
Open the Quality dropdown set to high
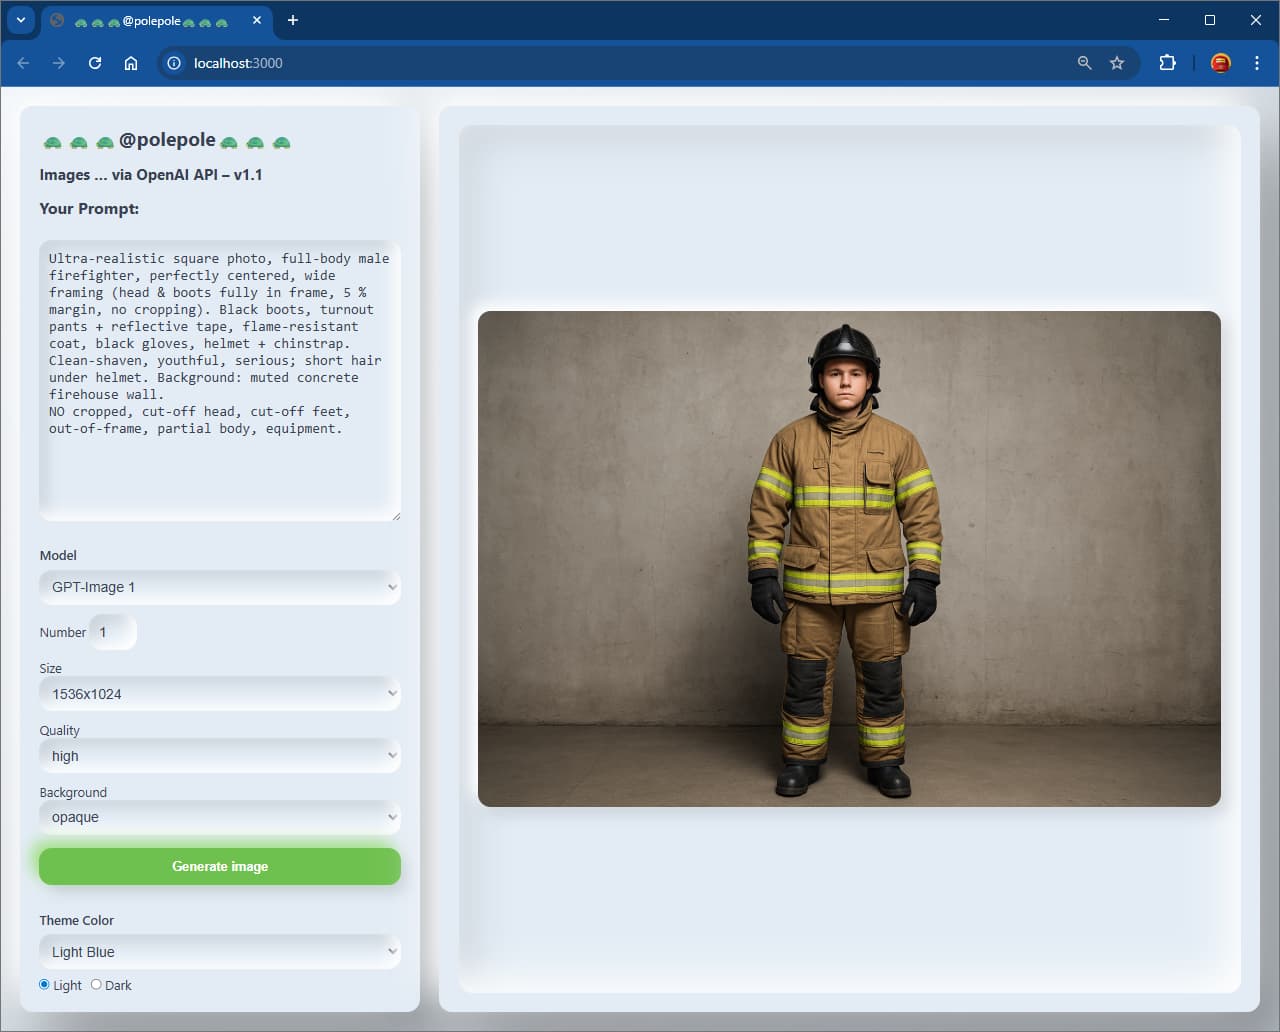tap(220, 755)
